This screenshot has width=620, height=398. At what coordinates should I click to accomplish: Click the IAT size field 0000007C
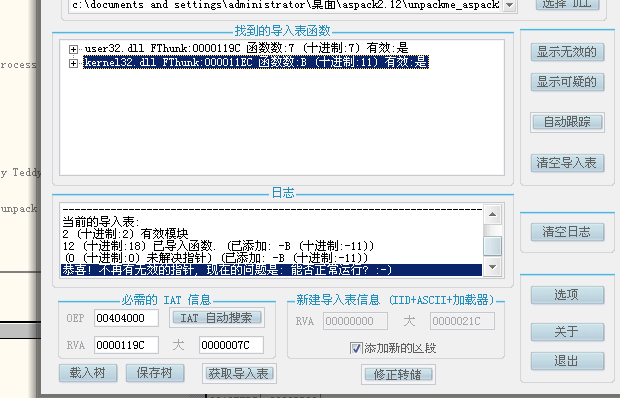pos(231,345)
